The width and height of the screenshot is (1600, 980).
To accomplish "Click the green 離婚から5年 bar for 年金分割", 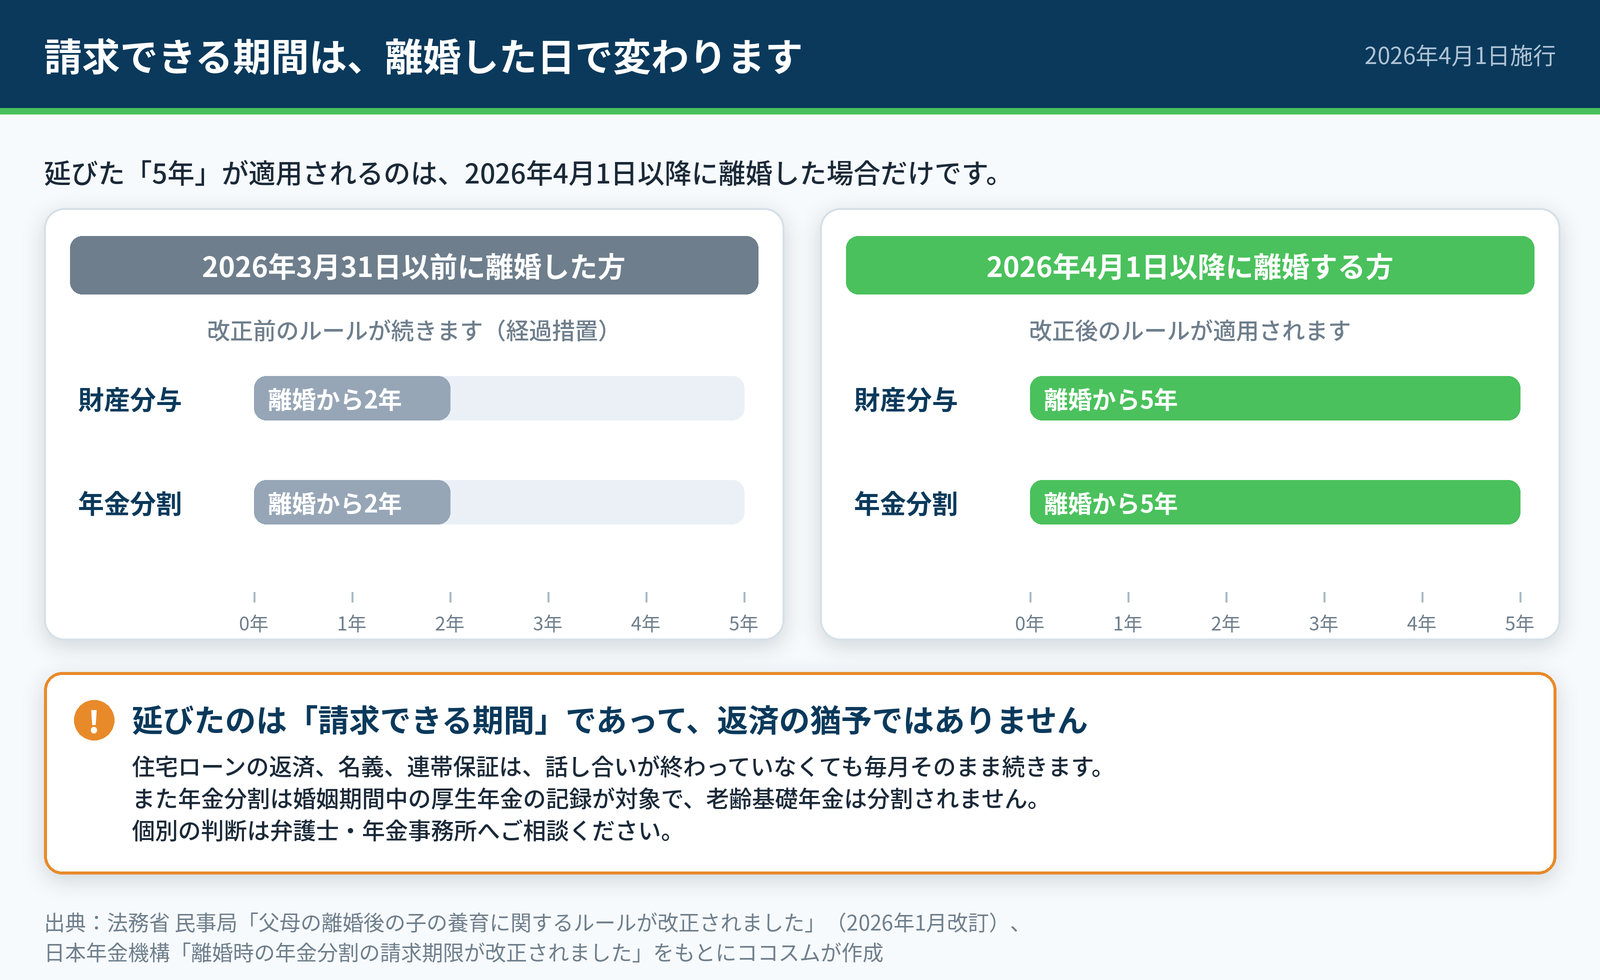I will (1275, 502).
